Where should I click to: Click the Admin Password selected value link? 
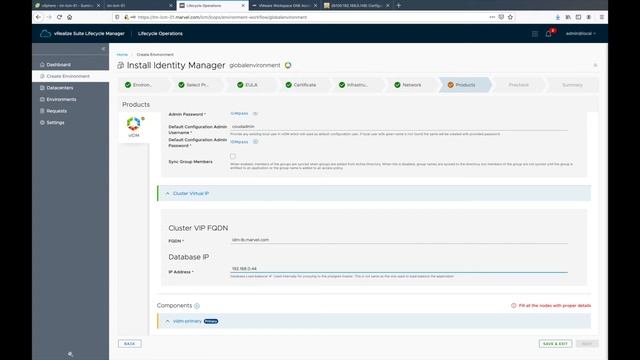(x=239, y=113)
